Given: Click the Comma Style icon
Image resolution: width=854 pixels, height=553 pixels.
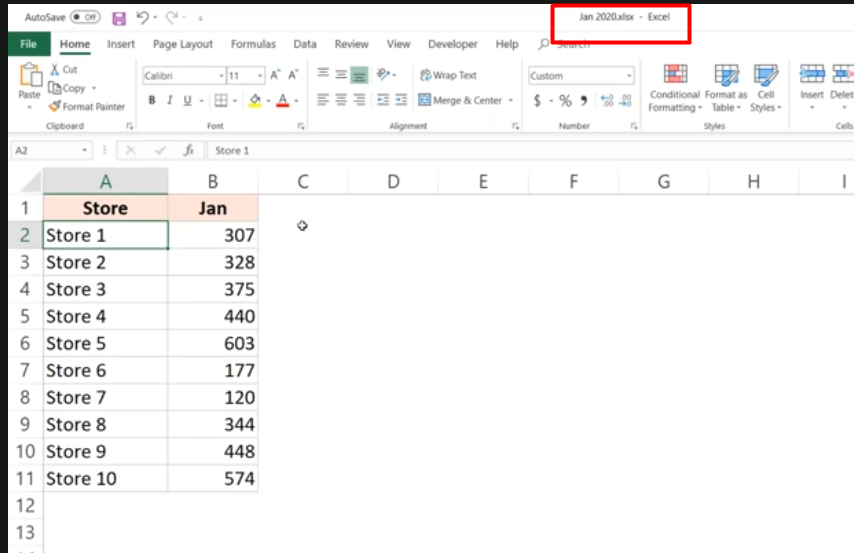Looking at the screenshot, I should (x=584, y=100).
